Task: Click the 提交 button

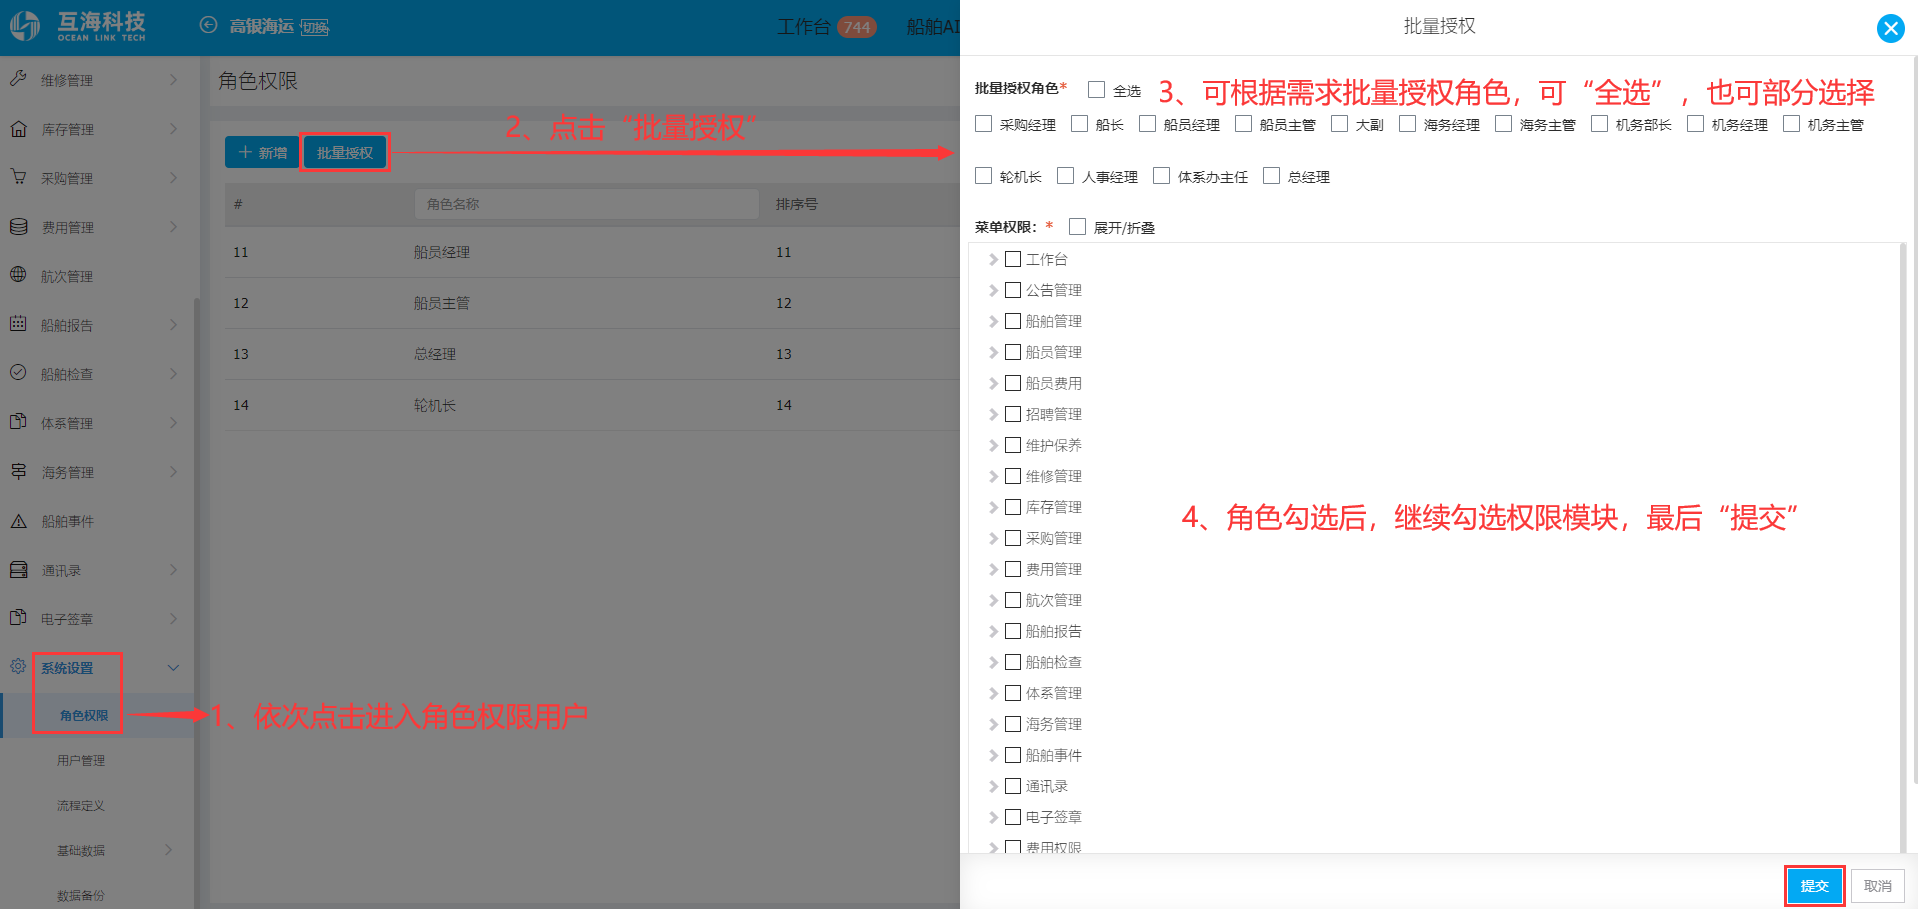Action: click(x=1814, y=886)
